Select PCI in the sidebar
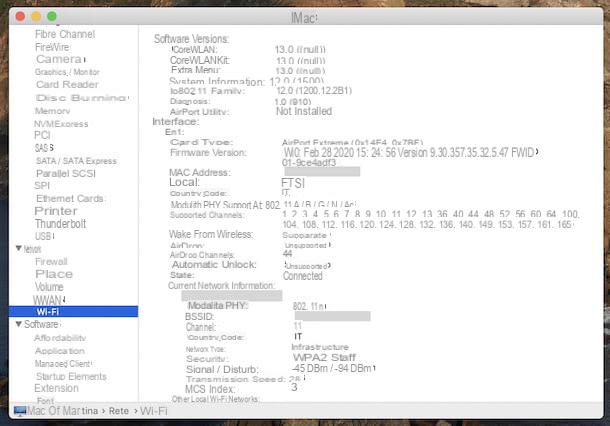610x426 pixels. [x=42, y=135]
